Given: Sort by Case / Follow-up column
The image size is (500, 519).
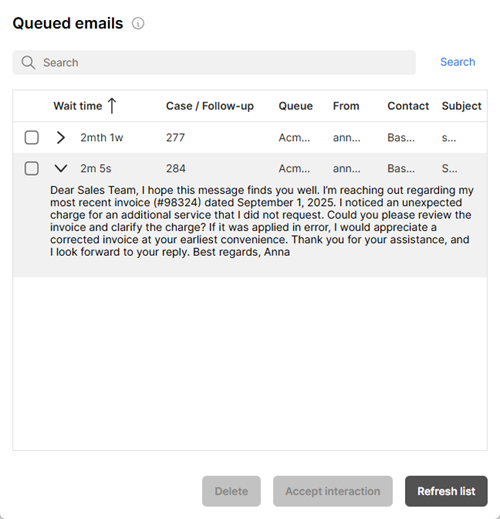Looking at the screenshot, I should 210,106.
